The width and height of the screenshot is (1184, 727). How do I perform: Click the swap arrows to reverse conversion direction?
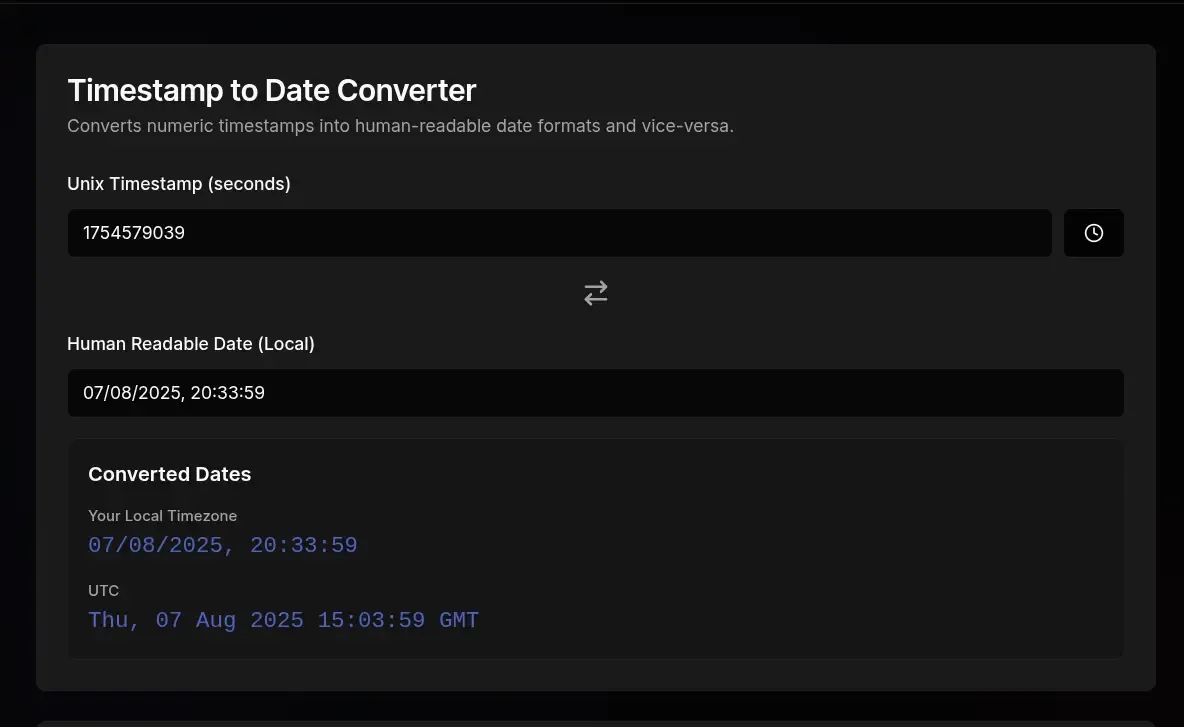point(596,292)
